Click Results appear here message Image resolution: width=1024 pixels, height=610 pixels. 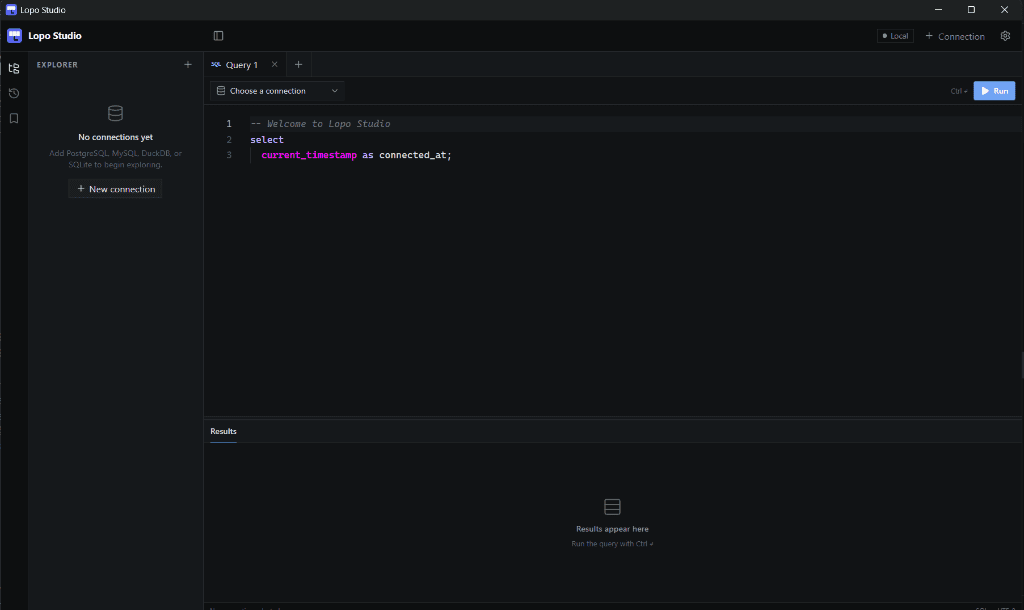tap(612, 529)
